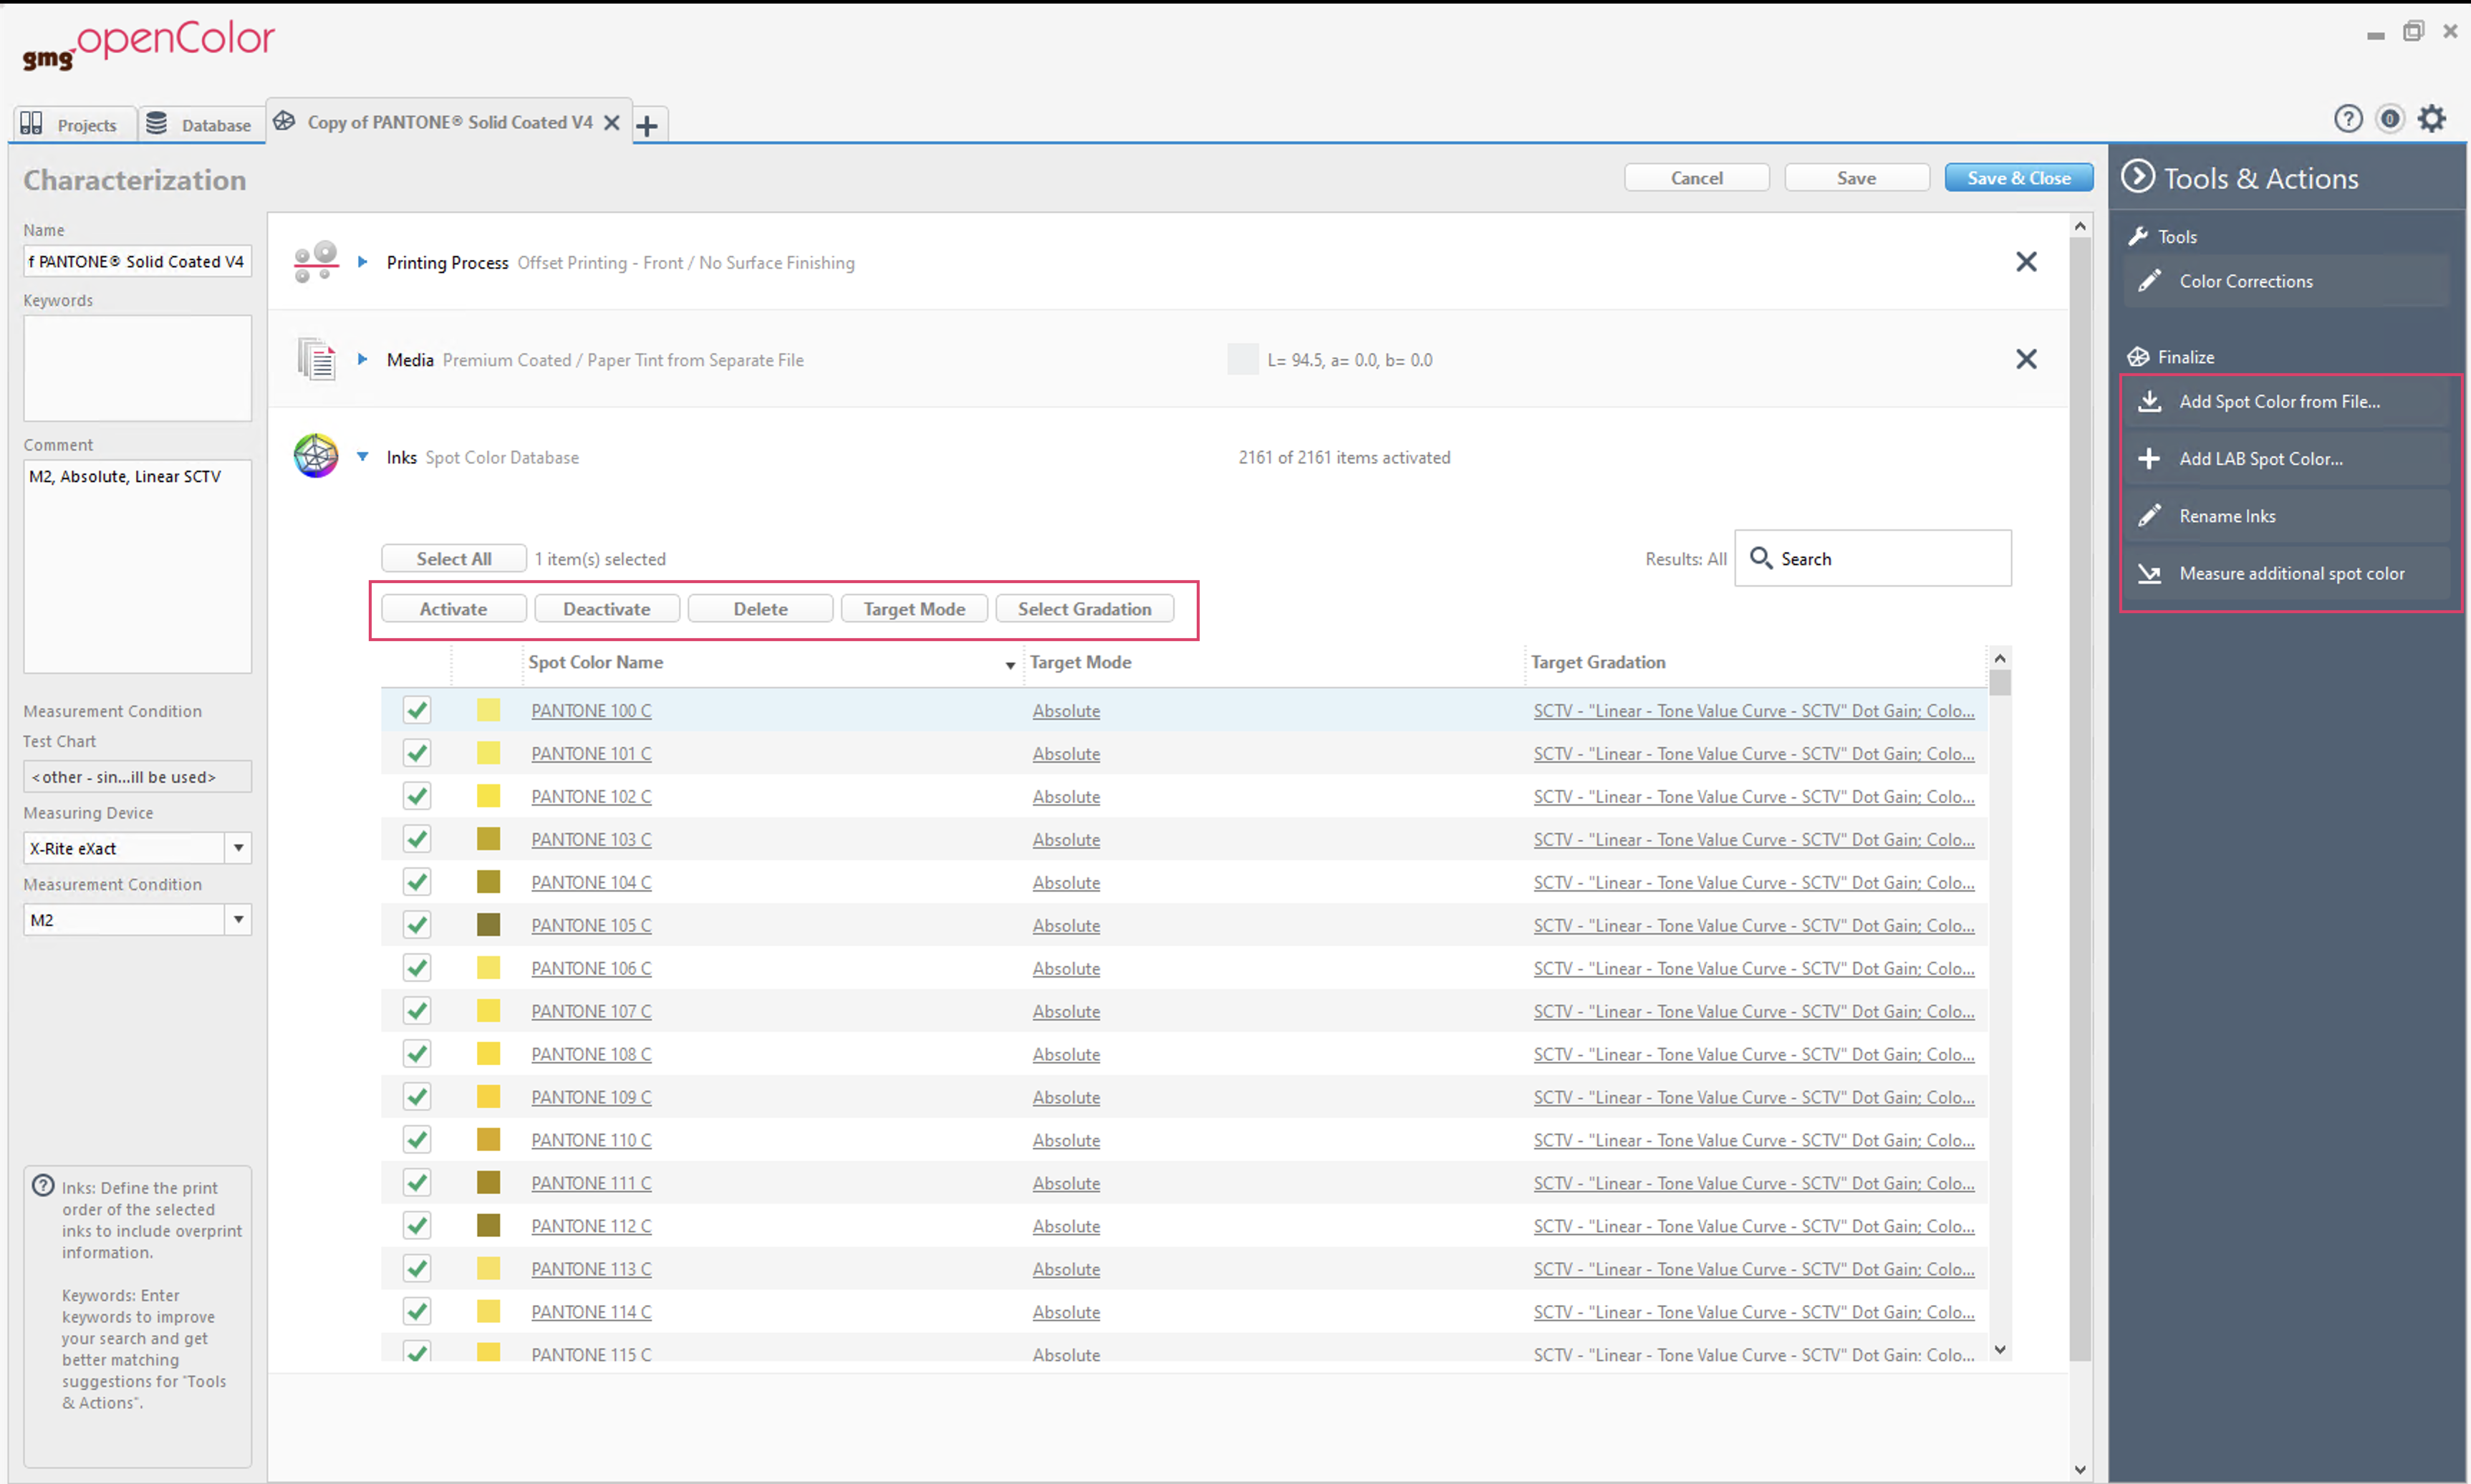The image size is (2471, 1484).
Task: Open the settings gear icon
Action: pos(2432,119)
